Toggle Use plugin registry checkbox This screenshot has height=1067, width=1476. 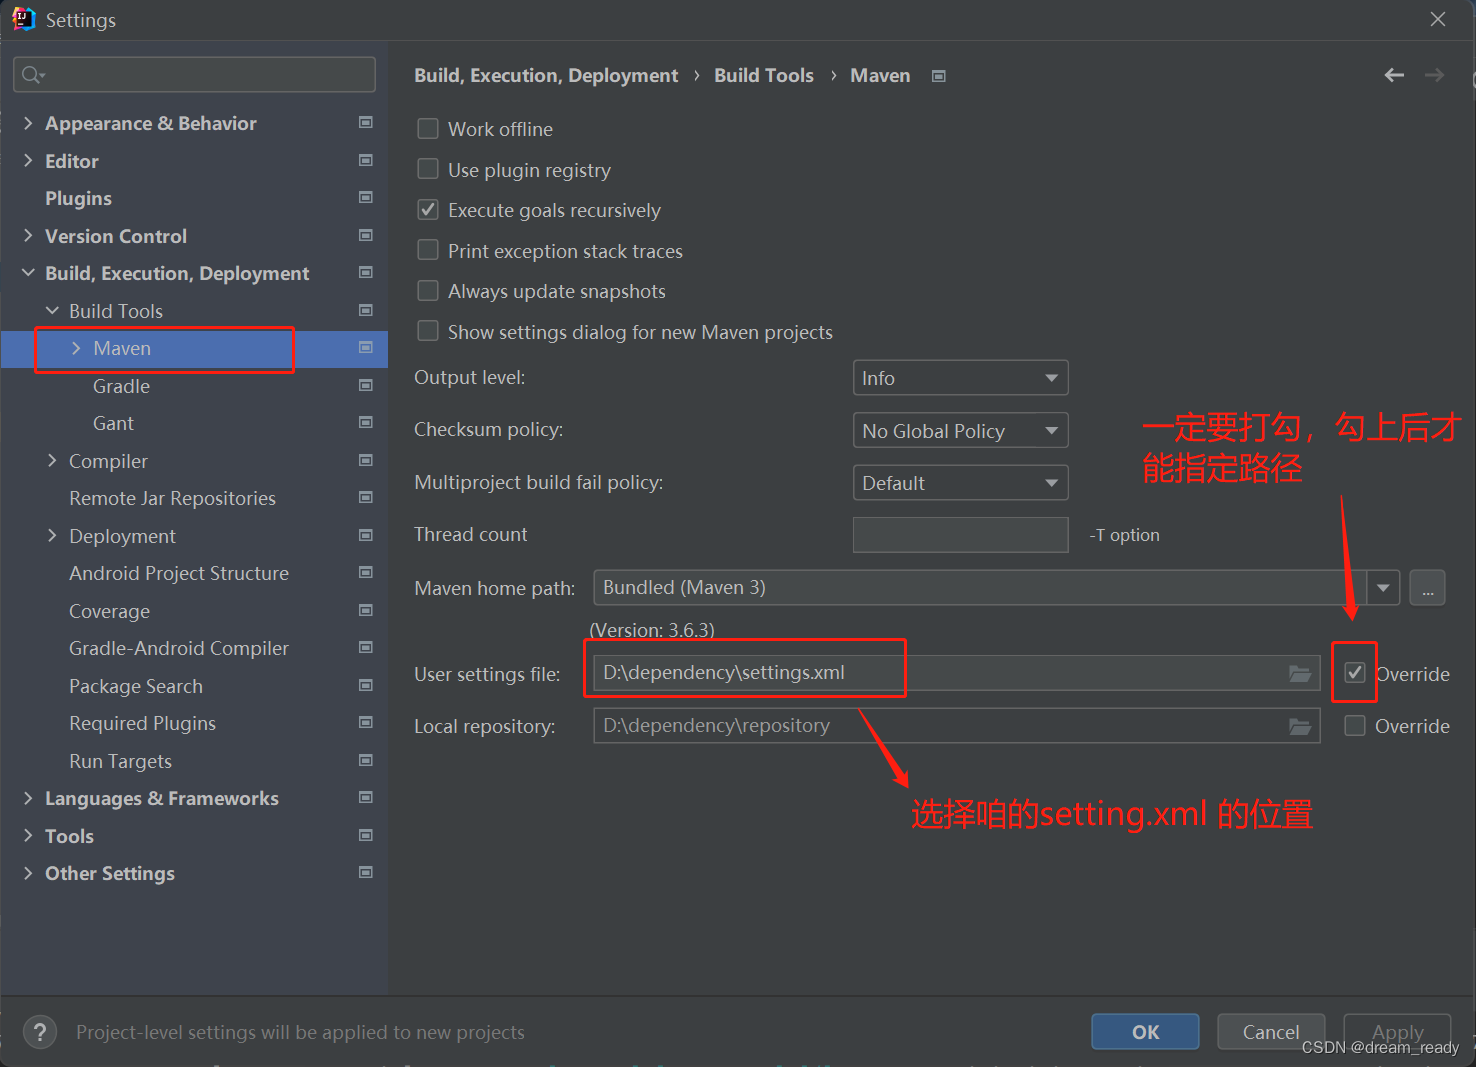coord(428,169)
